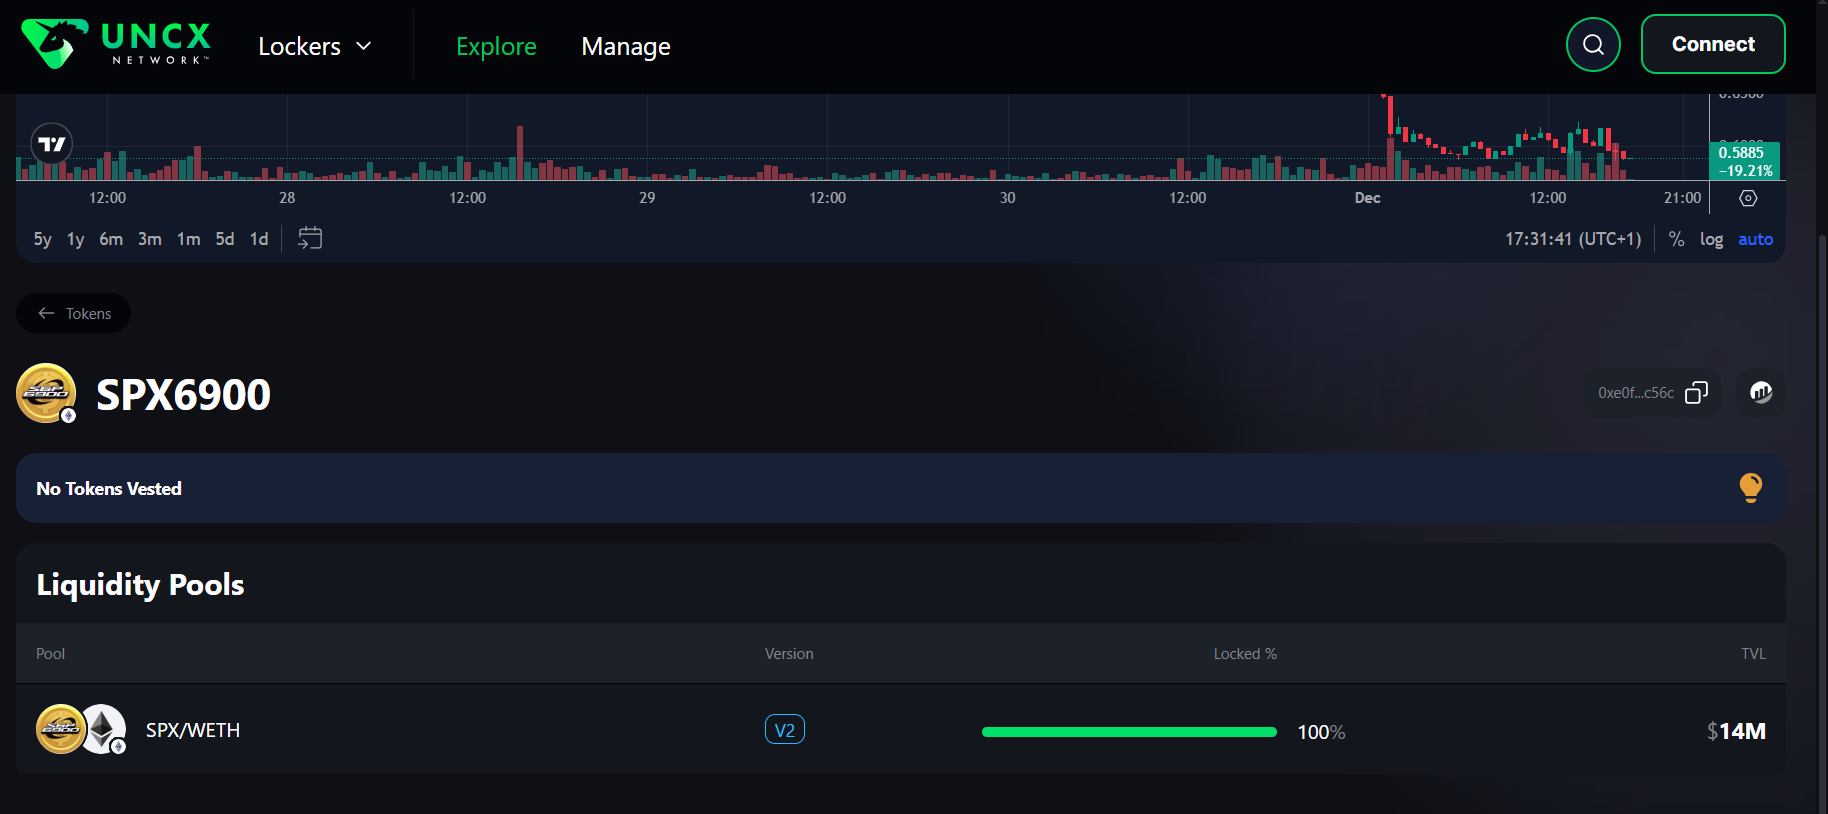1828x814 pixels.
Task: Click the TradingView logo on chart
Action: 52,144
